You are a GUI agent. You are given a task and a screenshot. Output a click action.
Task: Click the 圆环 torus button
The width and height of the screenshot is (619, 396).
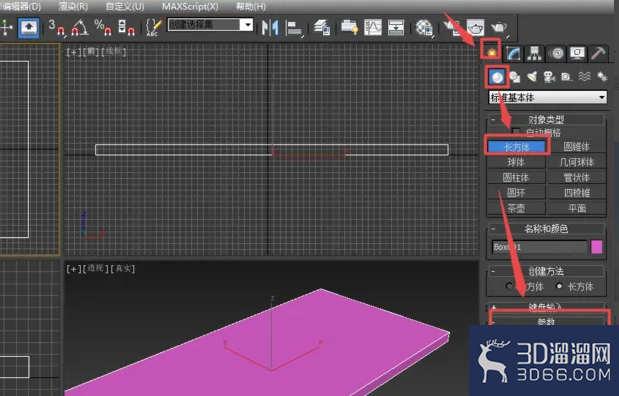click(516, 193)
